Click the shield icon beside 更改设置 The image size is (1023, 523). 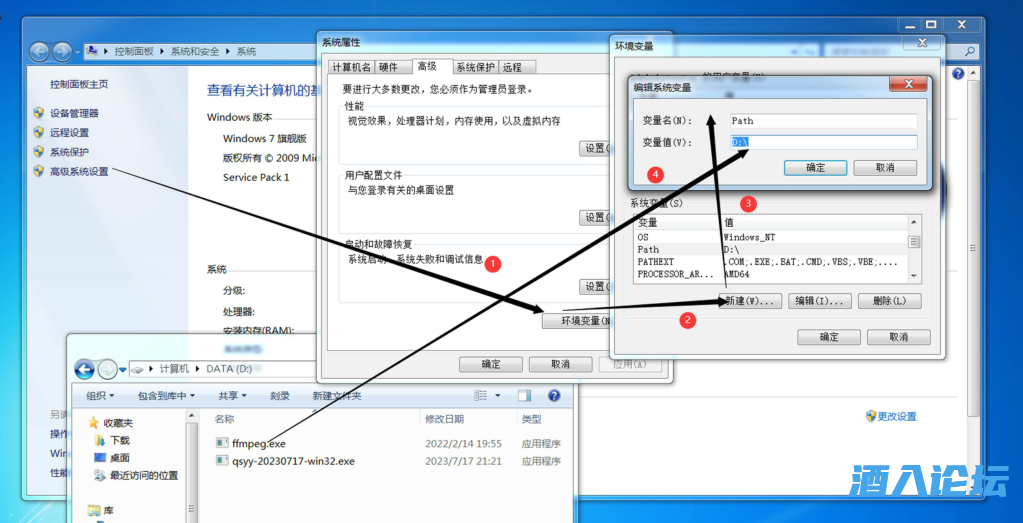(x=871, y=416)
